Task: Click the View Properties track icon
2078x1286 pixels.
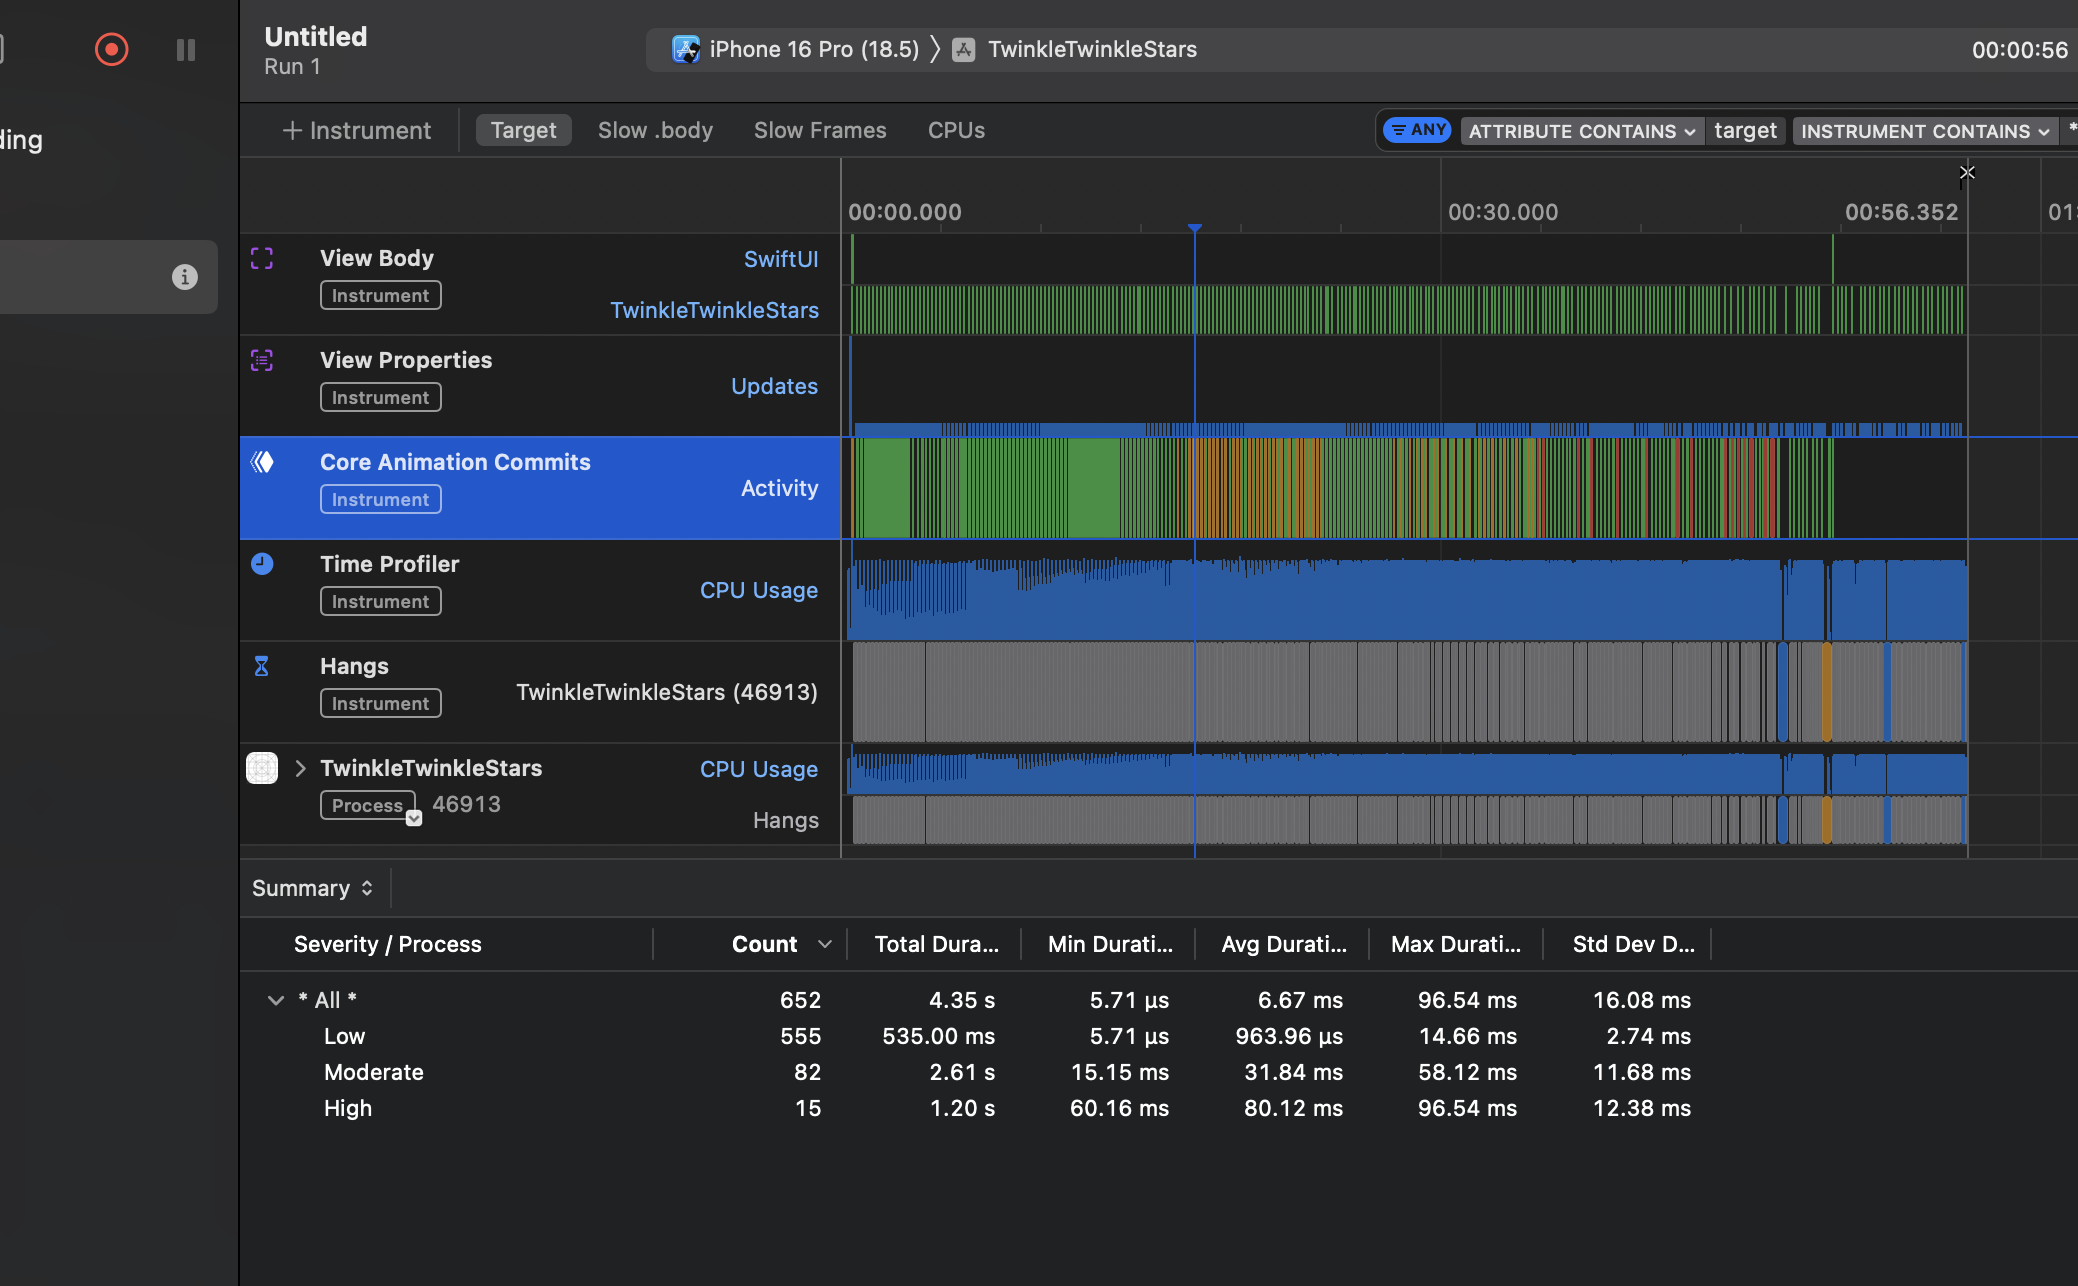Action: click(x=262, y=361)
